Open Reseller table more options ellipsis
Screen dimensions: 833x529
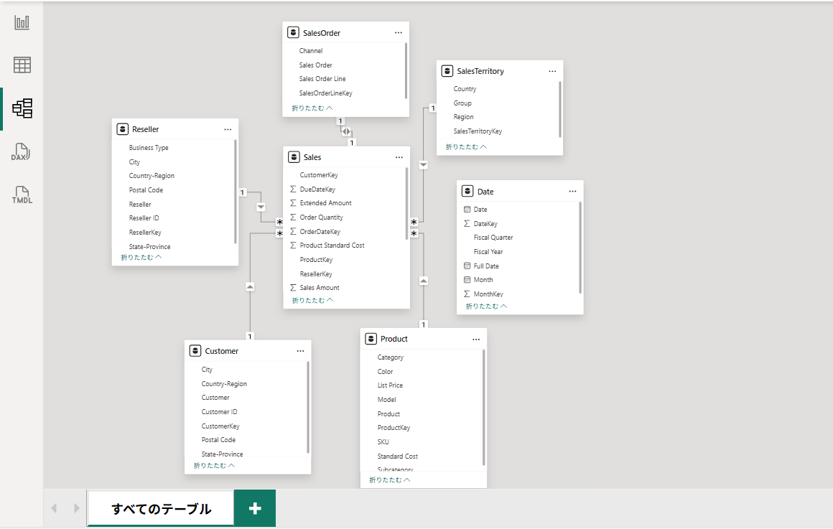[228, 130]
